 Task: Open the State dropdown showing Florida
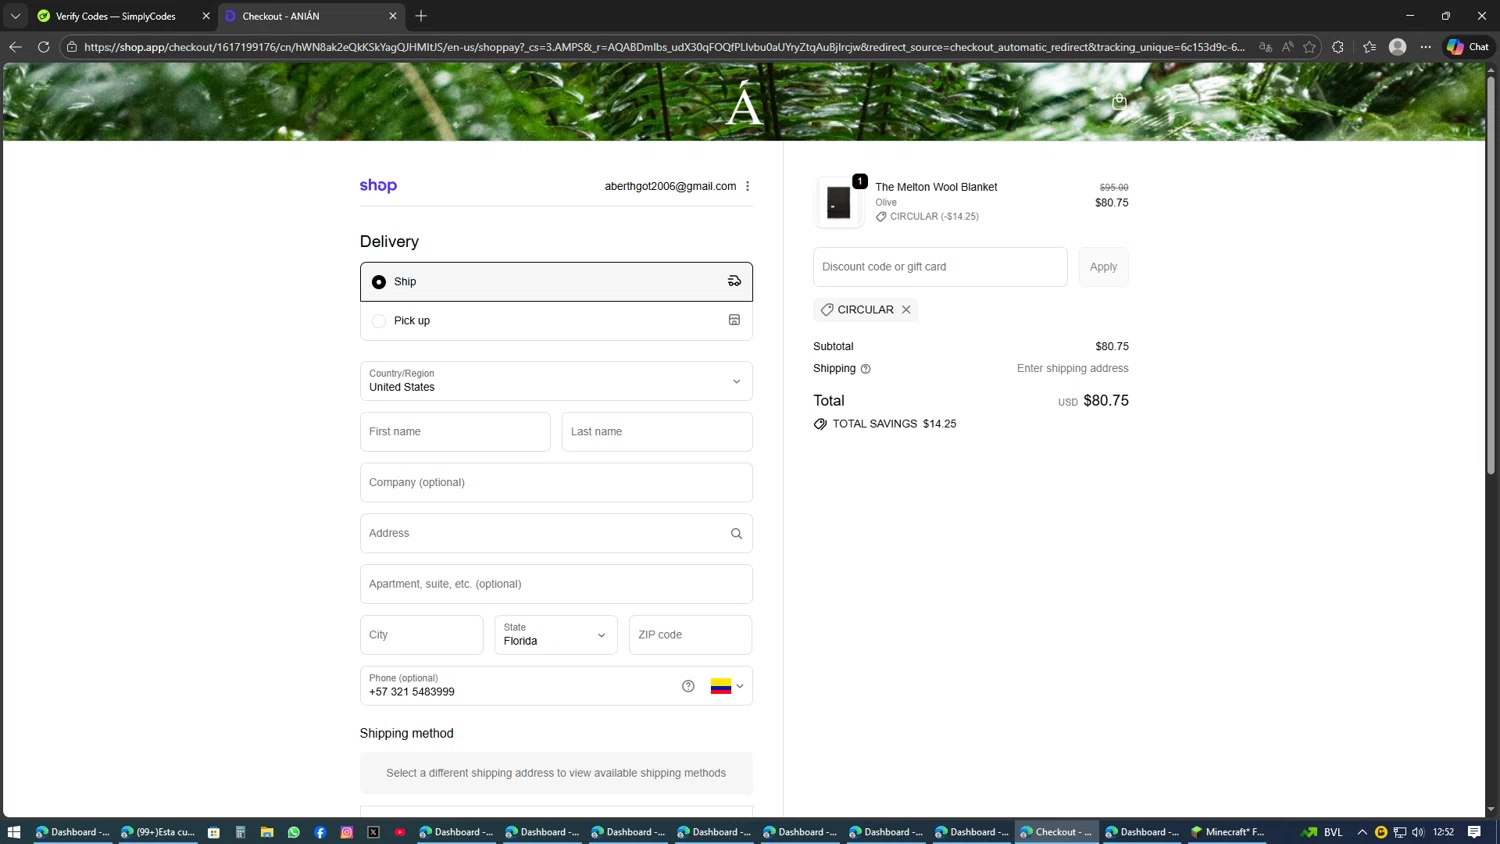coord(556,635)
